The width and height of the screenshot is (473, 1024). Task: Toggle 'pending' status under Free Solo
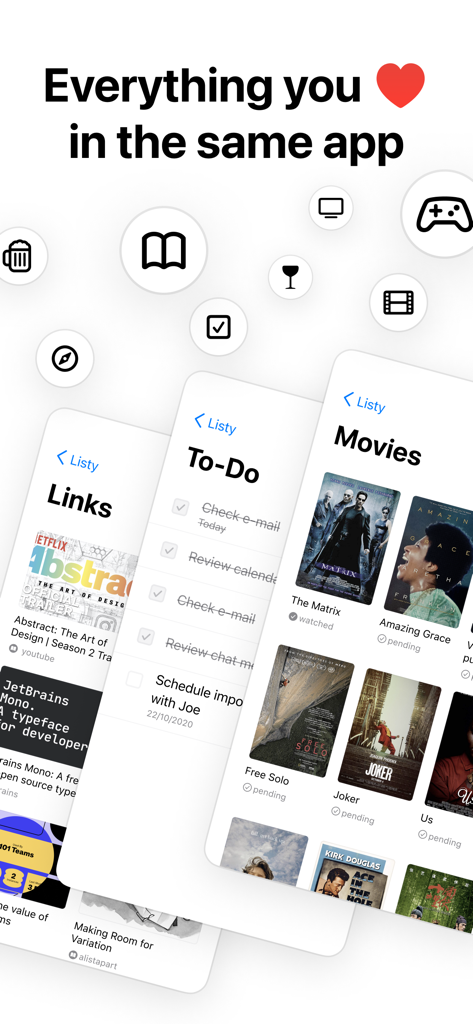click(x=264, y=792)
